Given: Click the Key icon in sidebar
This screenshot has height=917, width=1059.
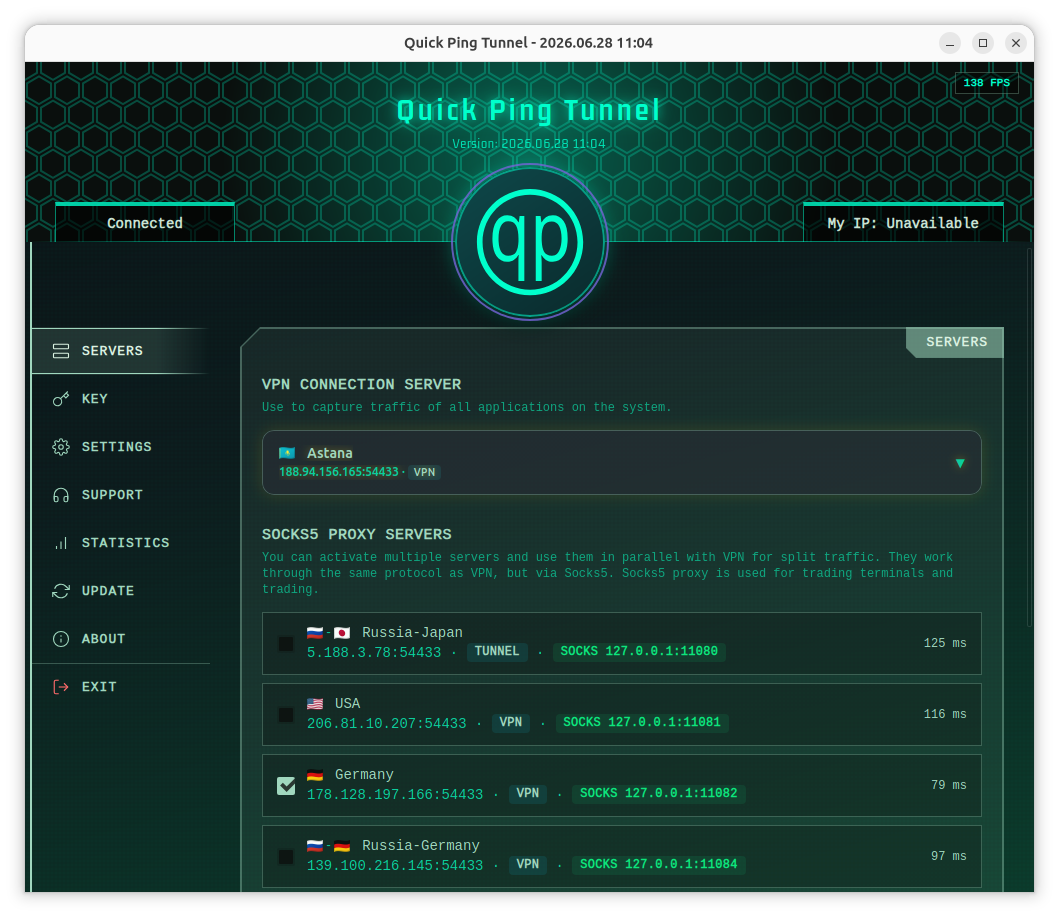Looking at the screenshot, I should click(61, 398).
